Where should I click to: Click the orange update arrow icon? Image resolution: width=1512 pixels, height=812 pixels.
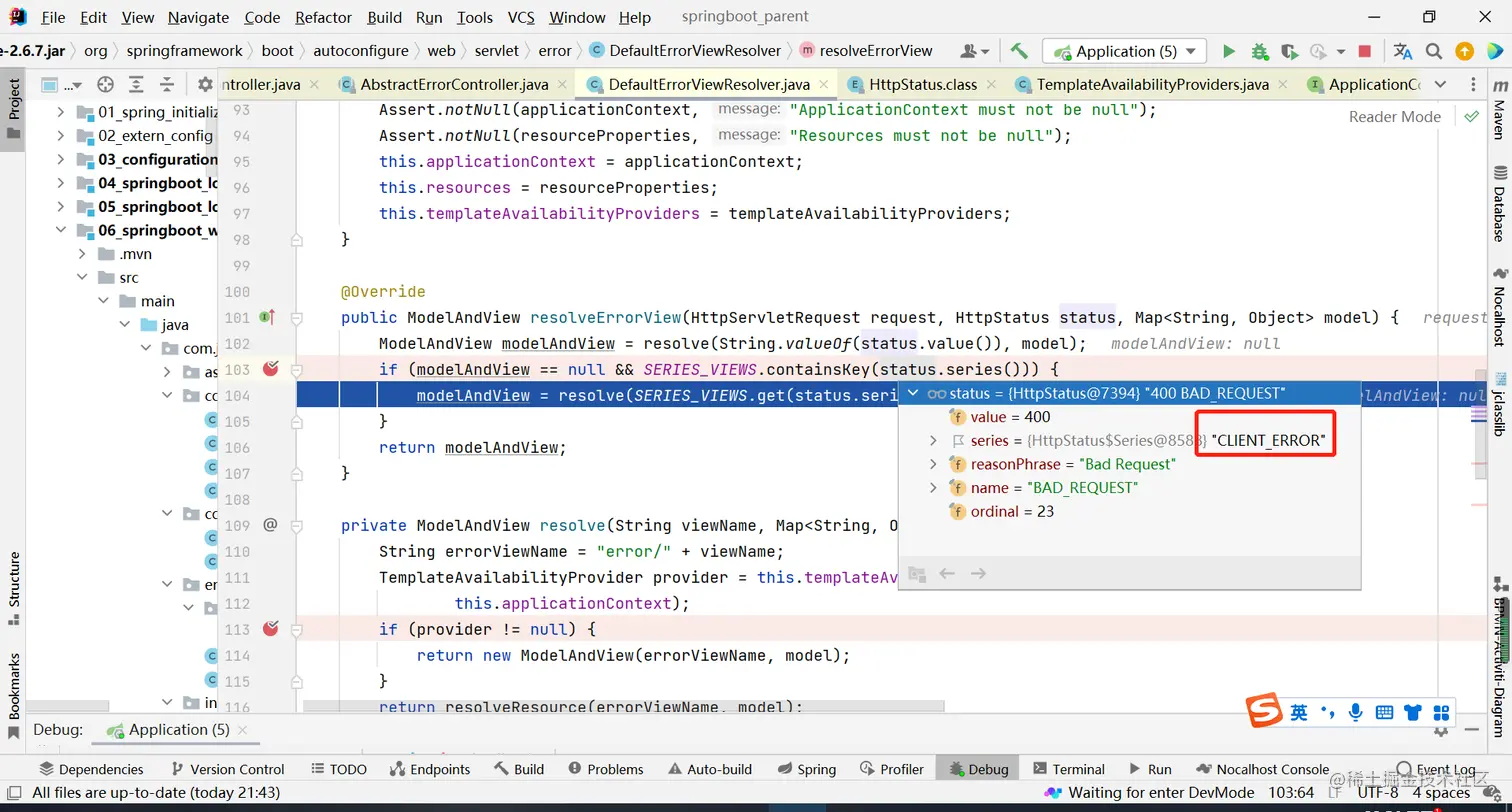[x=1464, y=51]
